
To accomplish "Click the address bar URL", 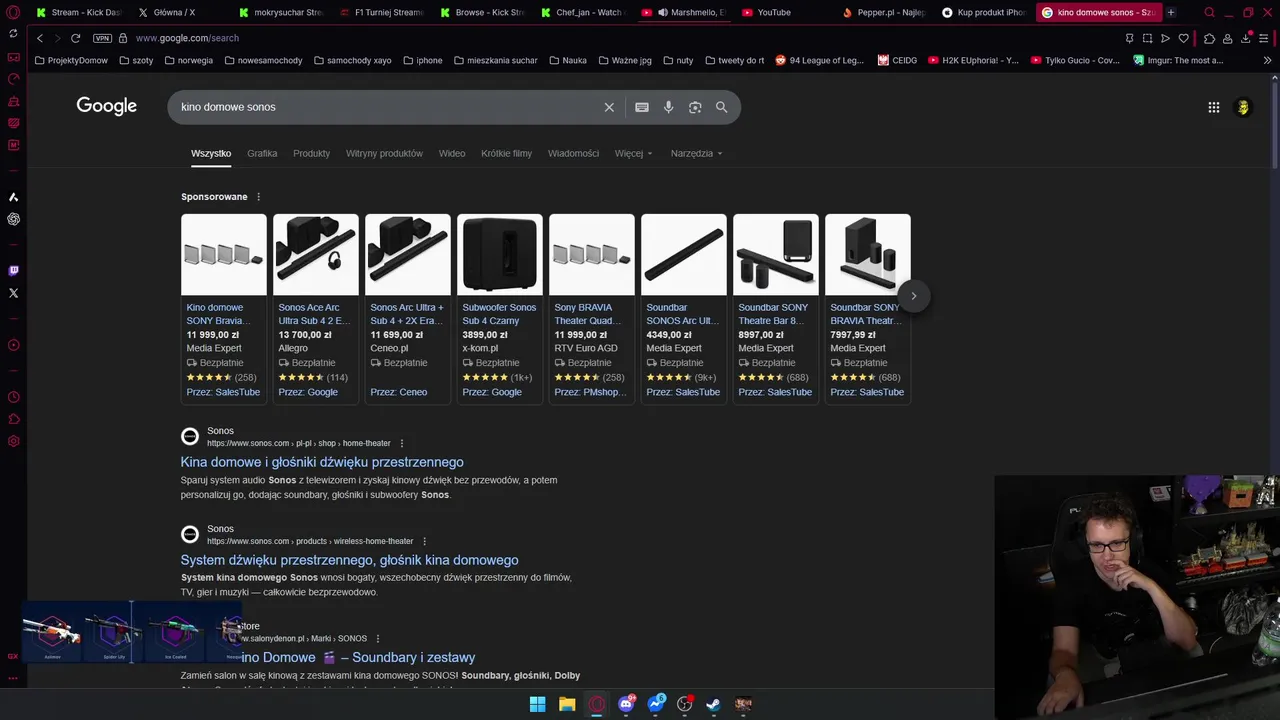I will (187, 38).
